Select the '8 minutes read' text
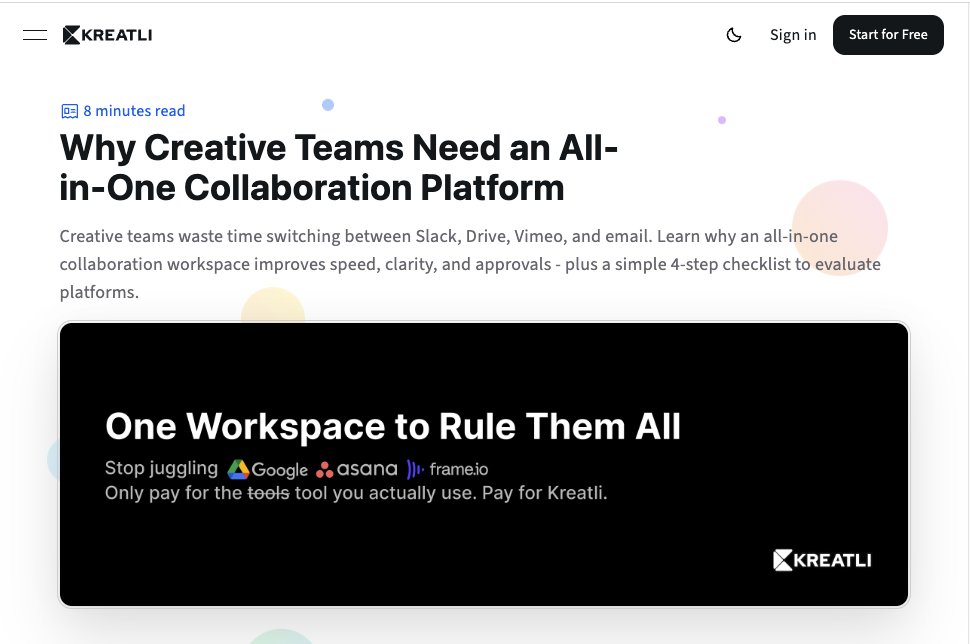Screen dimensions: 970x644 134,111
